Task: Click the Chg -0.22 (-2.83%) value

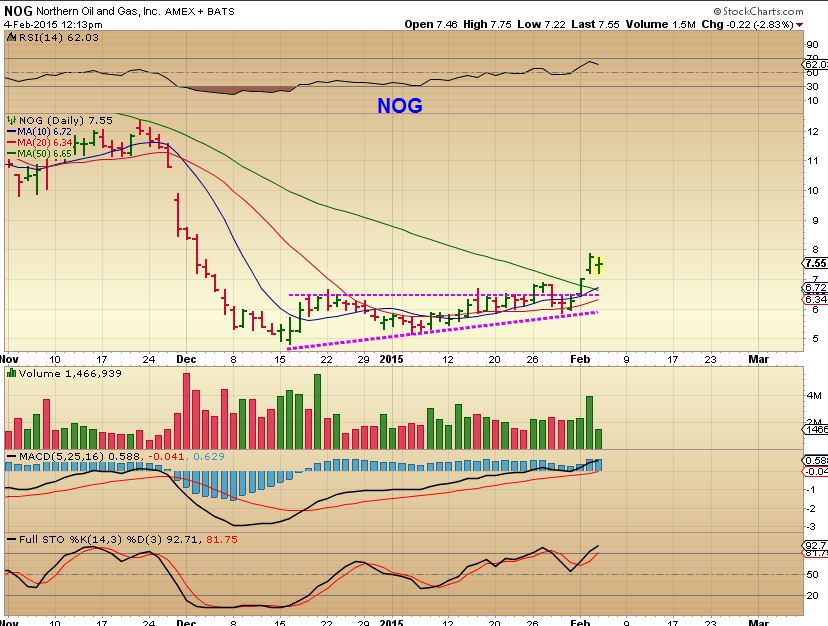Action: pos(747,24)
